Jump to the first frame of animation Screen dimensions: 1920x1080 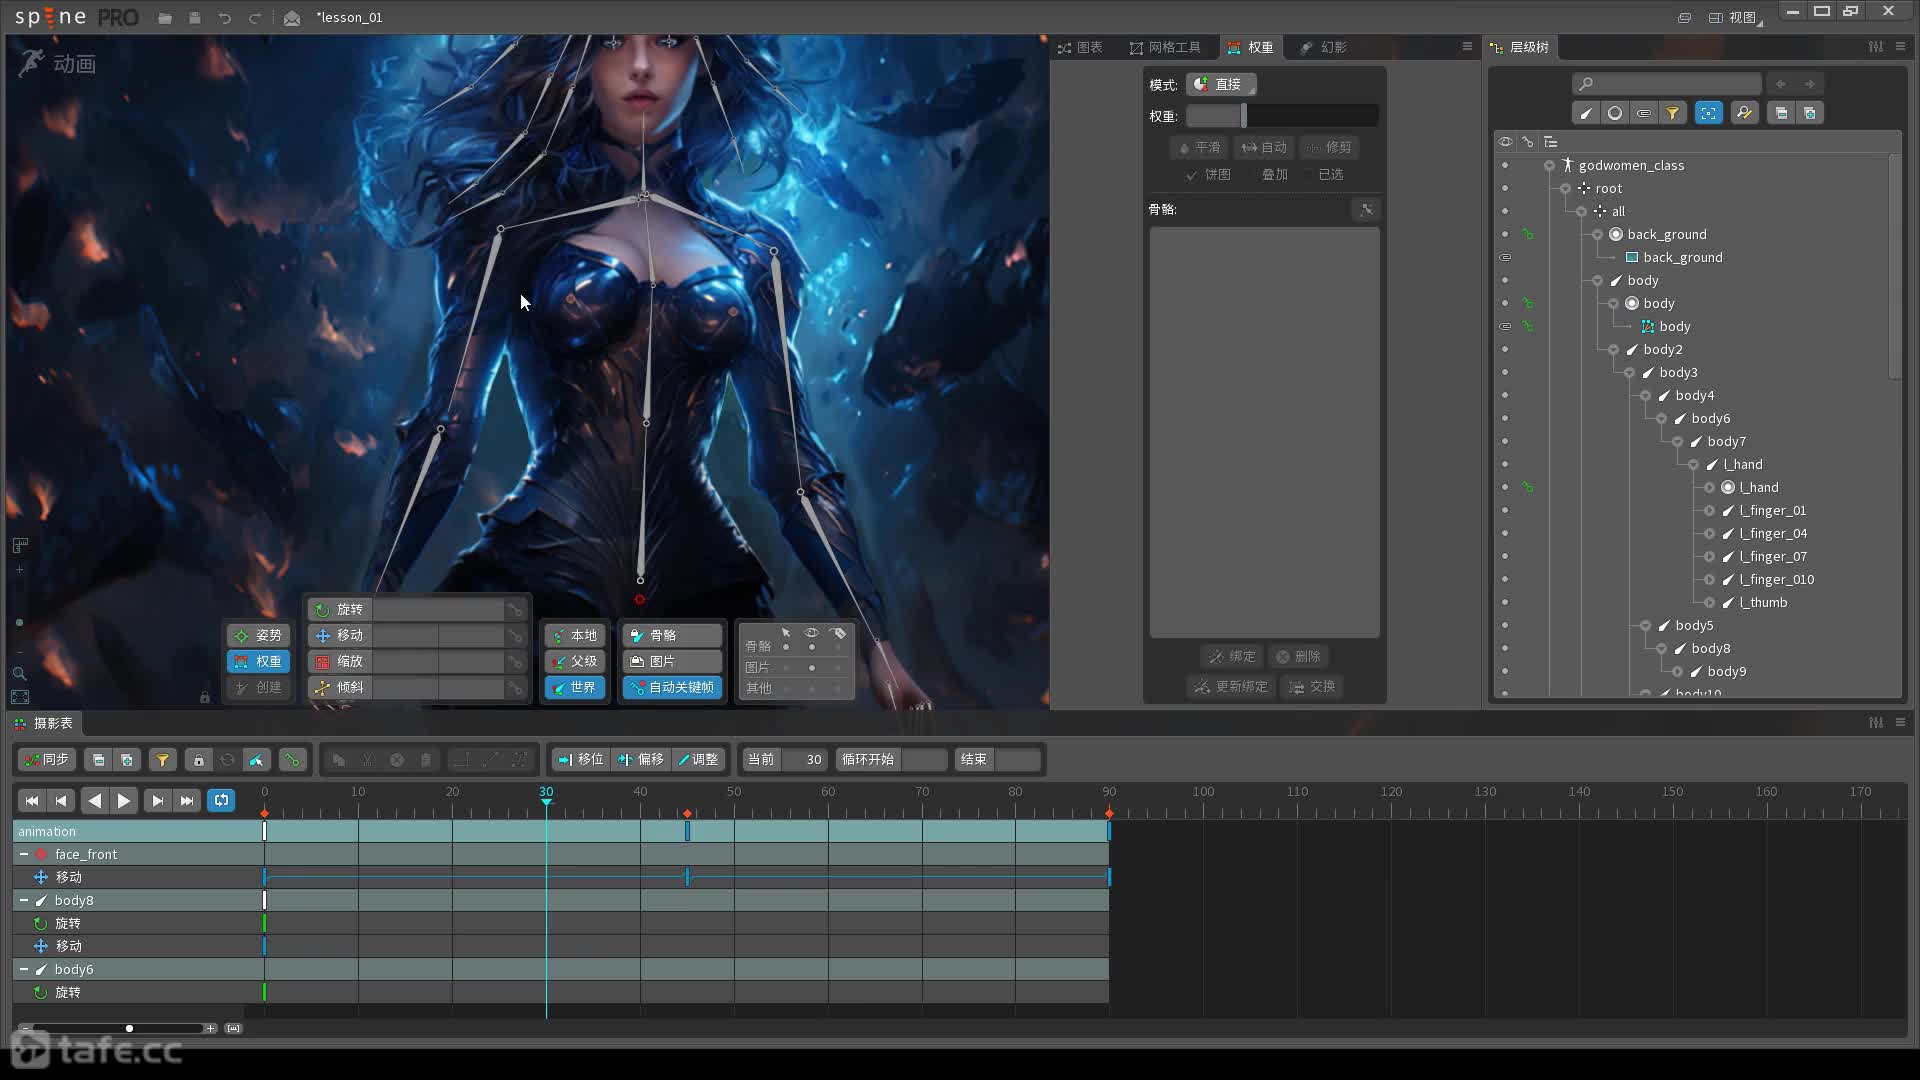pos(32,800)
